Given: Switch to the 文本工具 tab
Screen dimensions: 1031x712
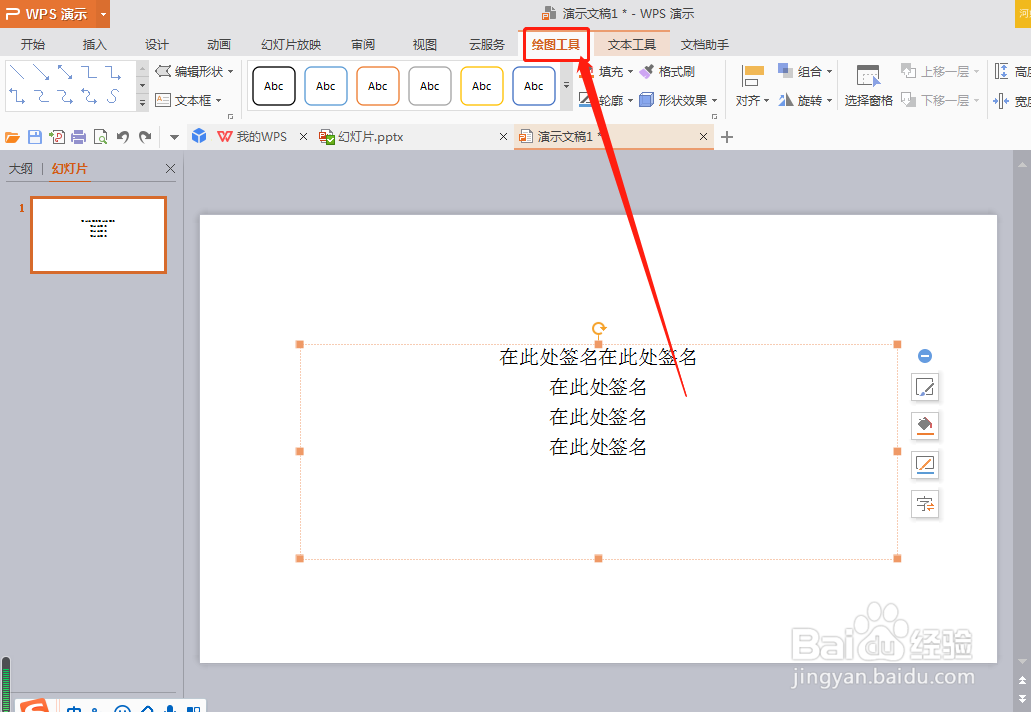Looking at the screenshot, I should 631,44.
